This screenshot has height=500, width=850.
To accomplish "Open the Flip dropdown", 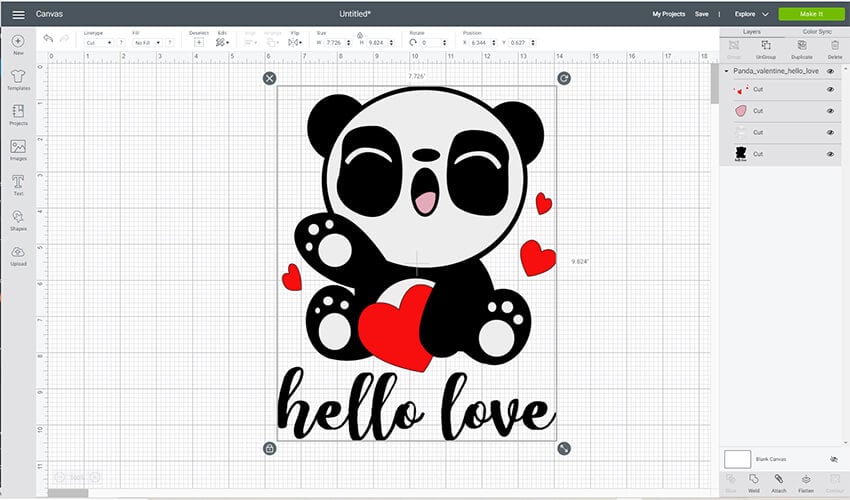I will [x=295, y=42].
